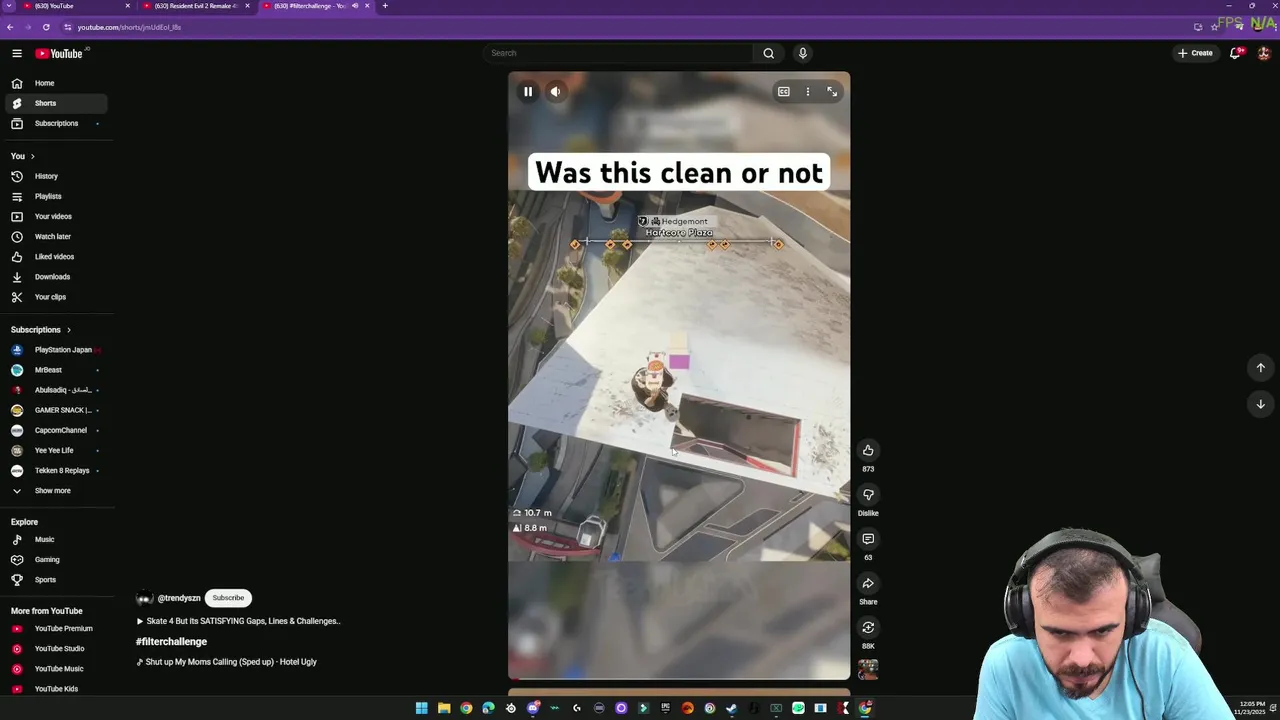The width and height of the screenshot is (1280, 720).
Task: Open the Create menu
Action: tap(1195, 53)
